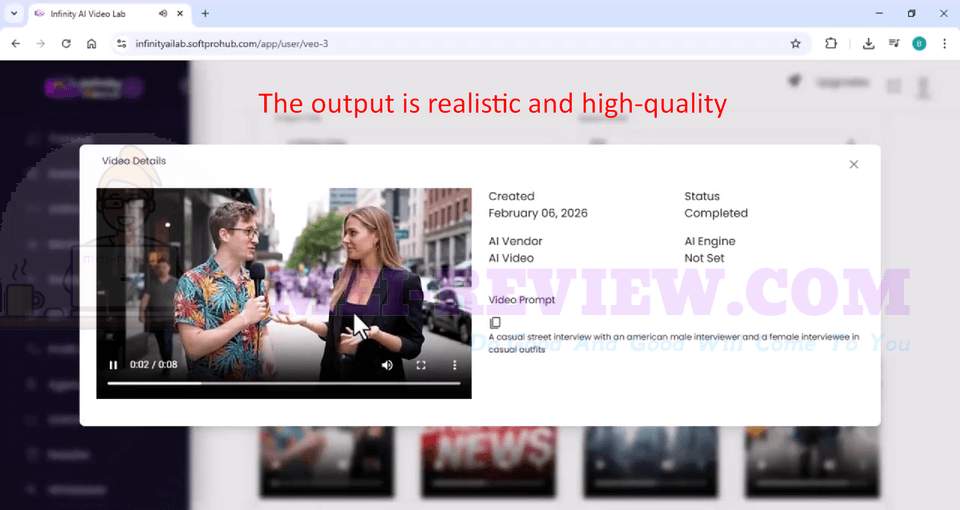960x510 pixels.
Task: Click the video prompt description text
Action: [x=673, y=343]
